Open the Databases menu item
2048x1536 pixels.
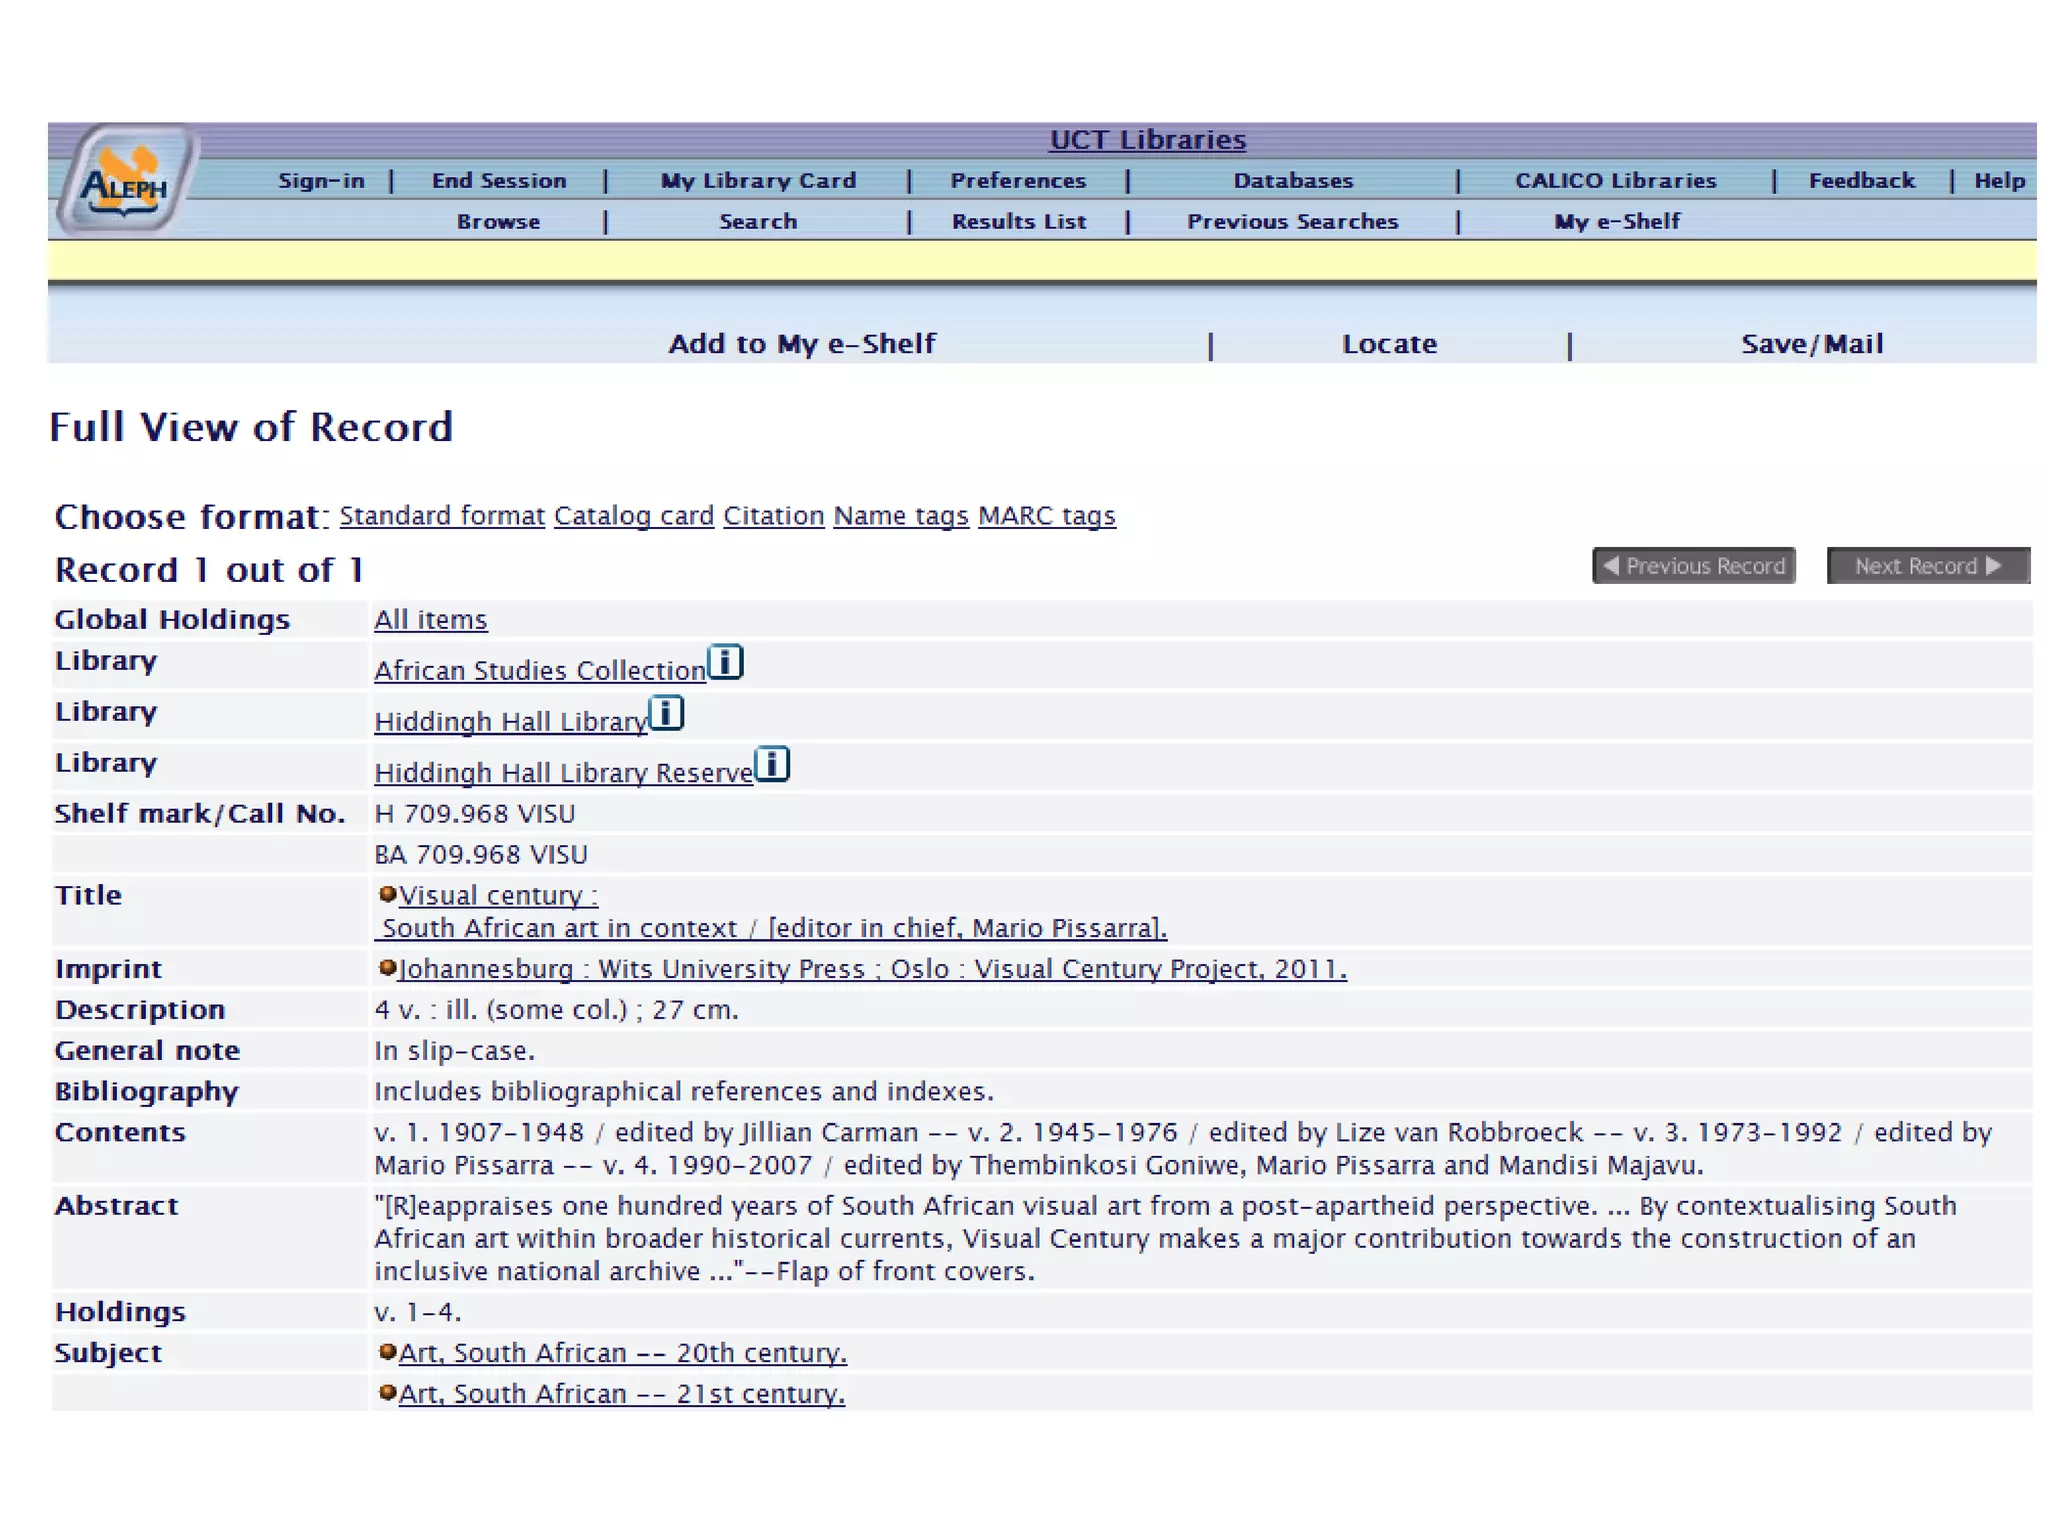[x=1292, y=181]
